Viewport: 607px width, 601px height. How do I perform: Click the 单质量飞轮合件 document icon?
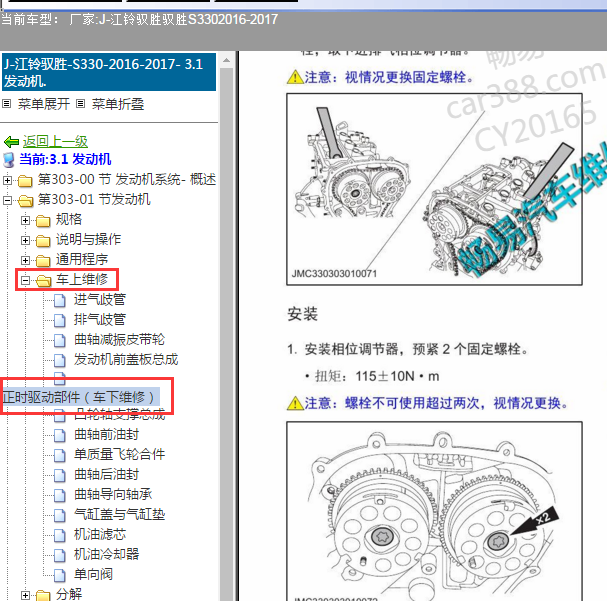60,455
